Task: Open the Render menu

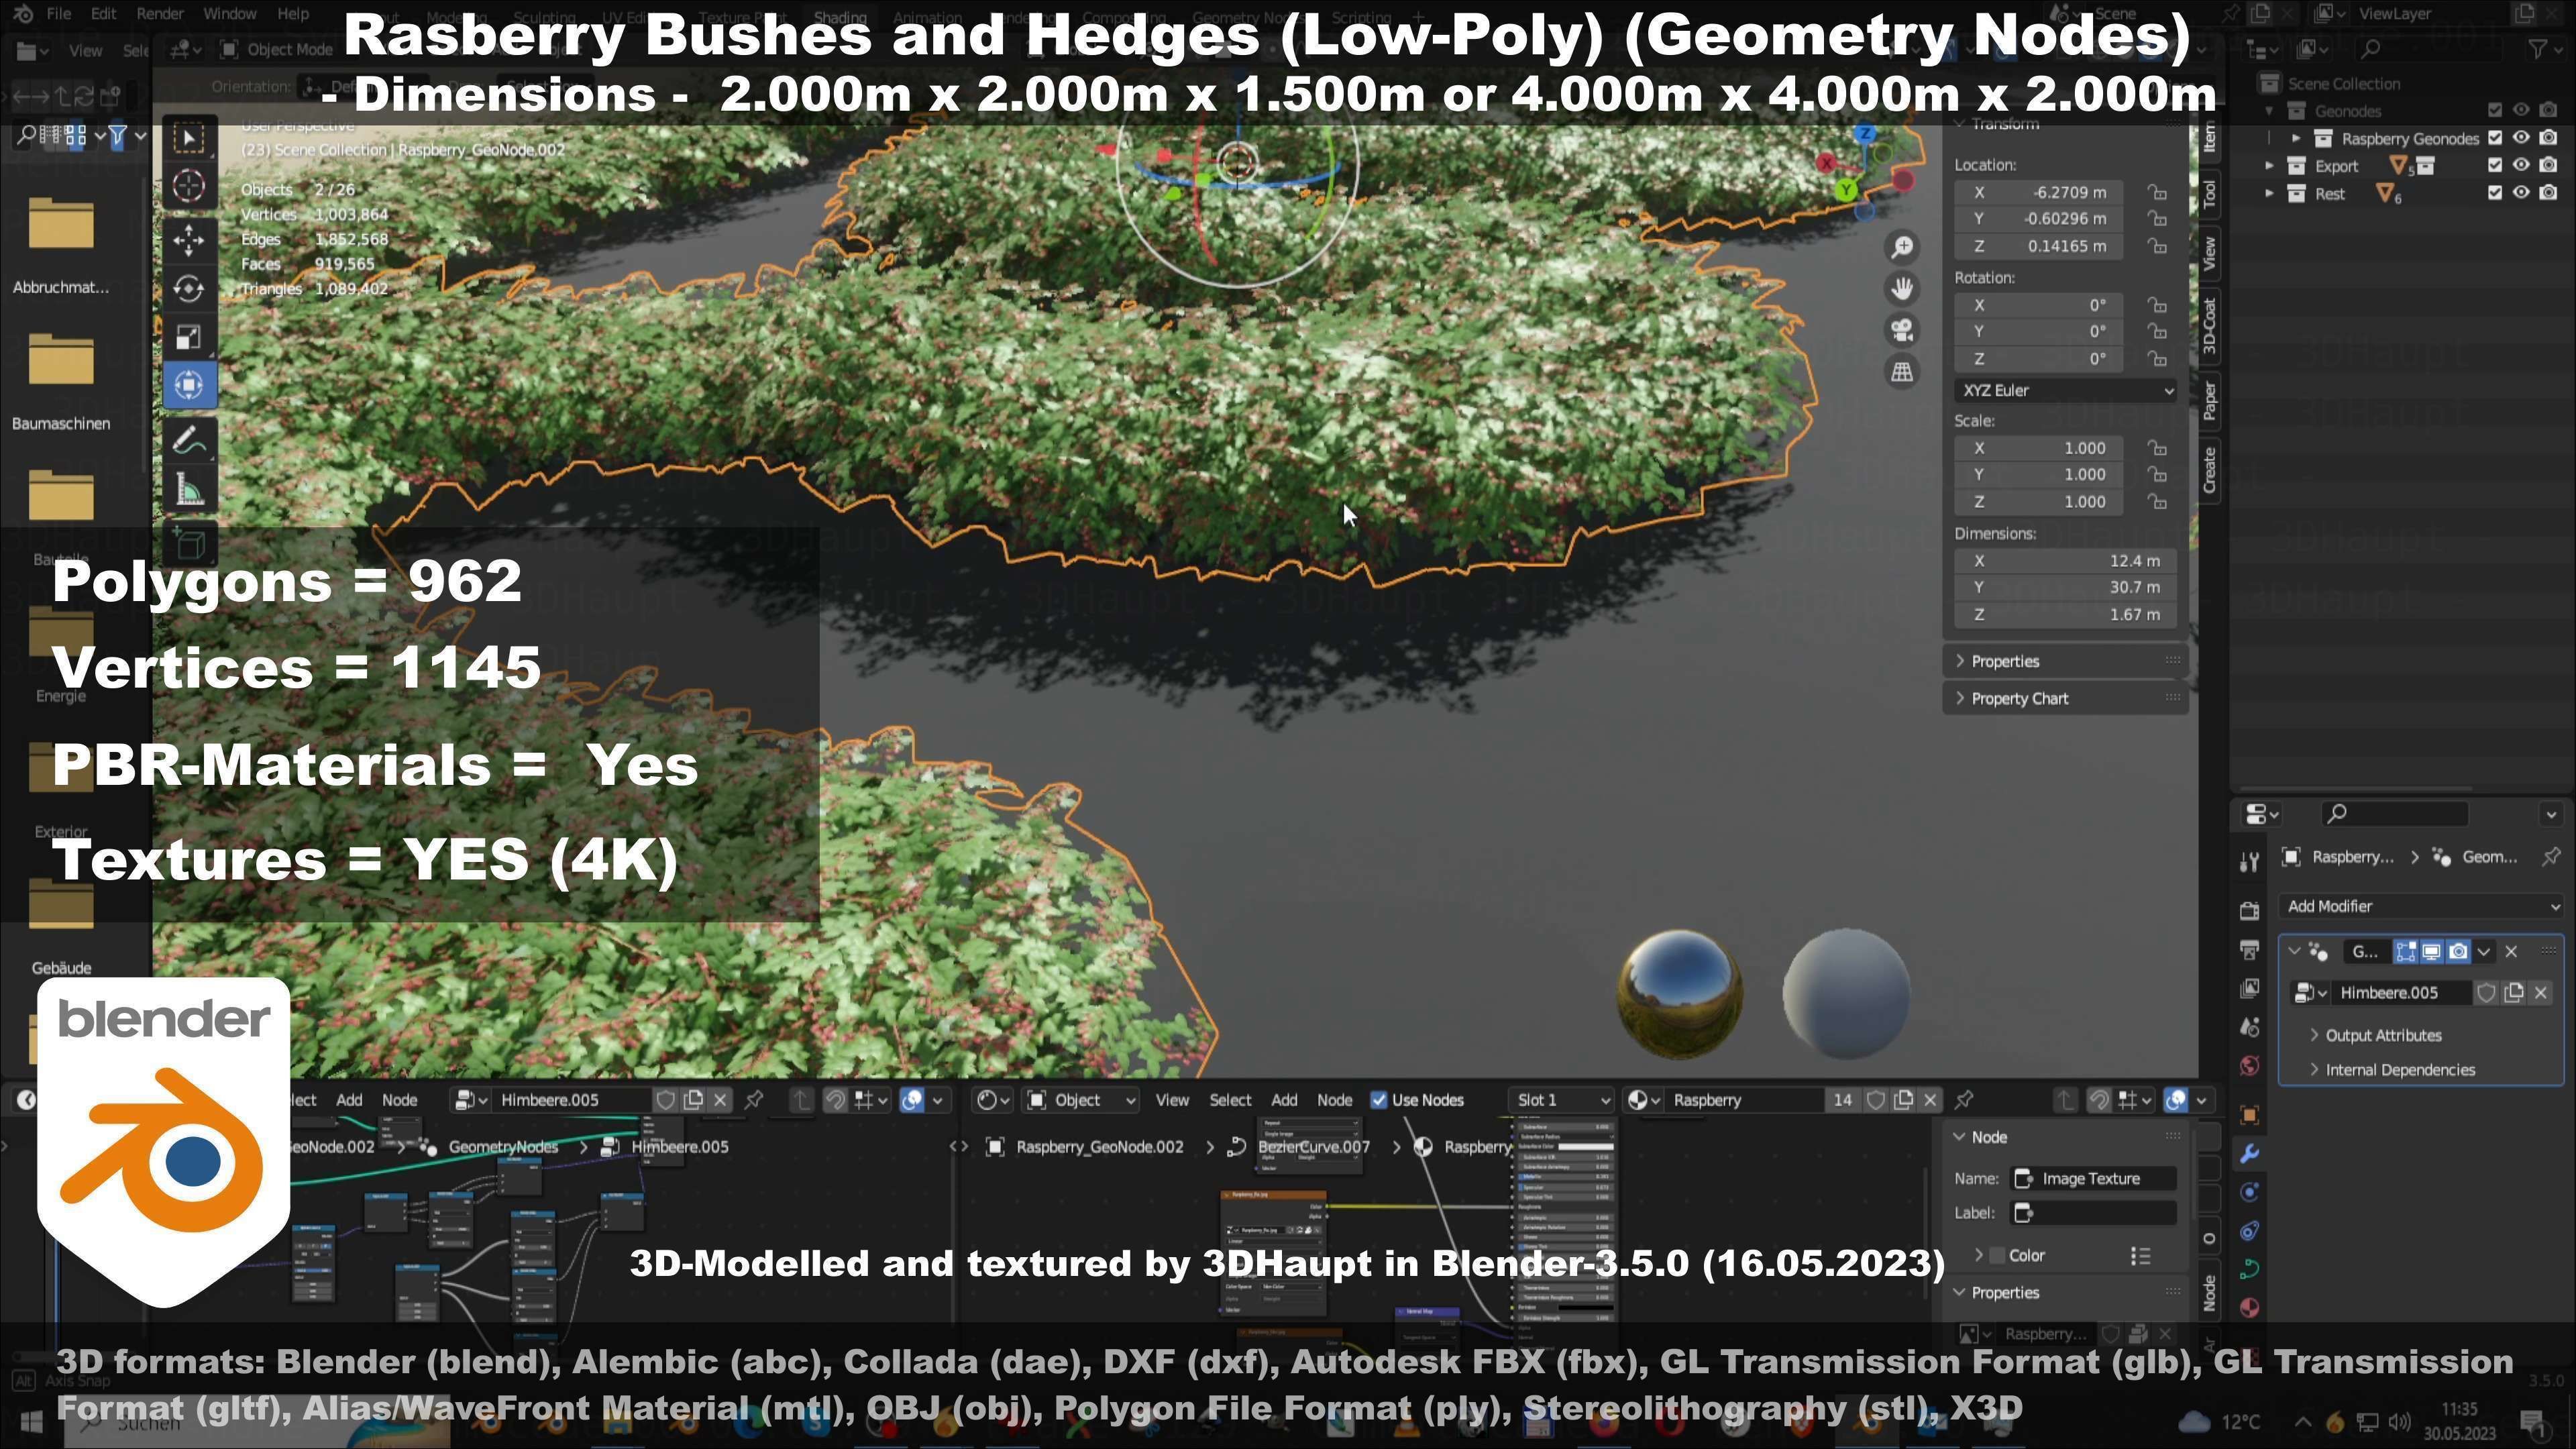Action: (x=160, y=14)
